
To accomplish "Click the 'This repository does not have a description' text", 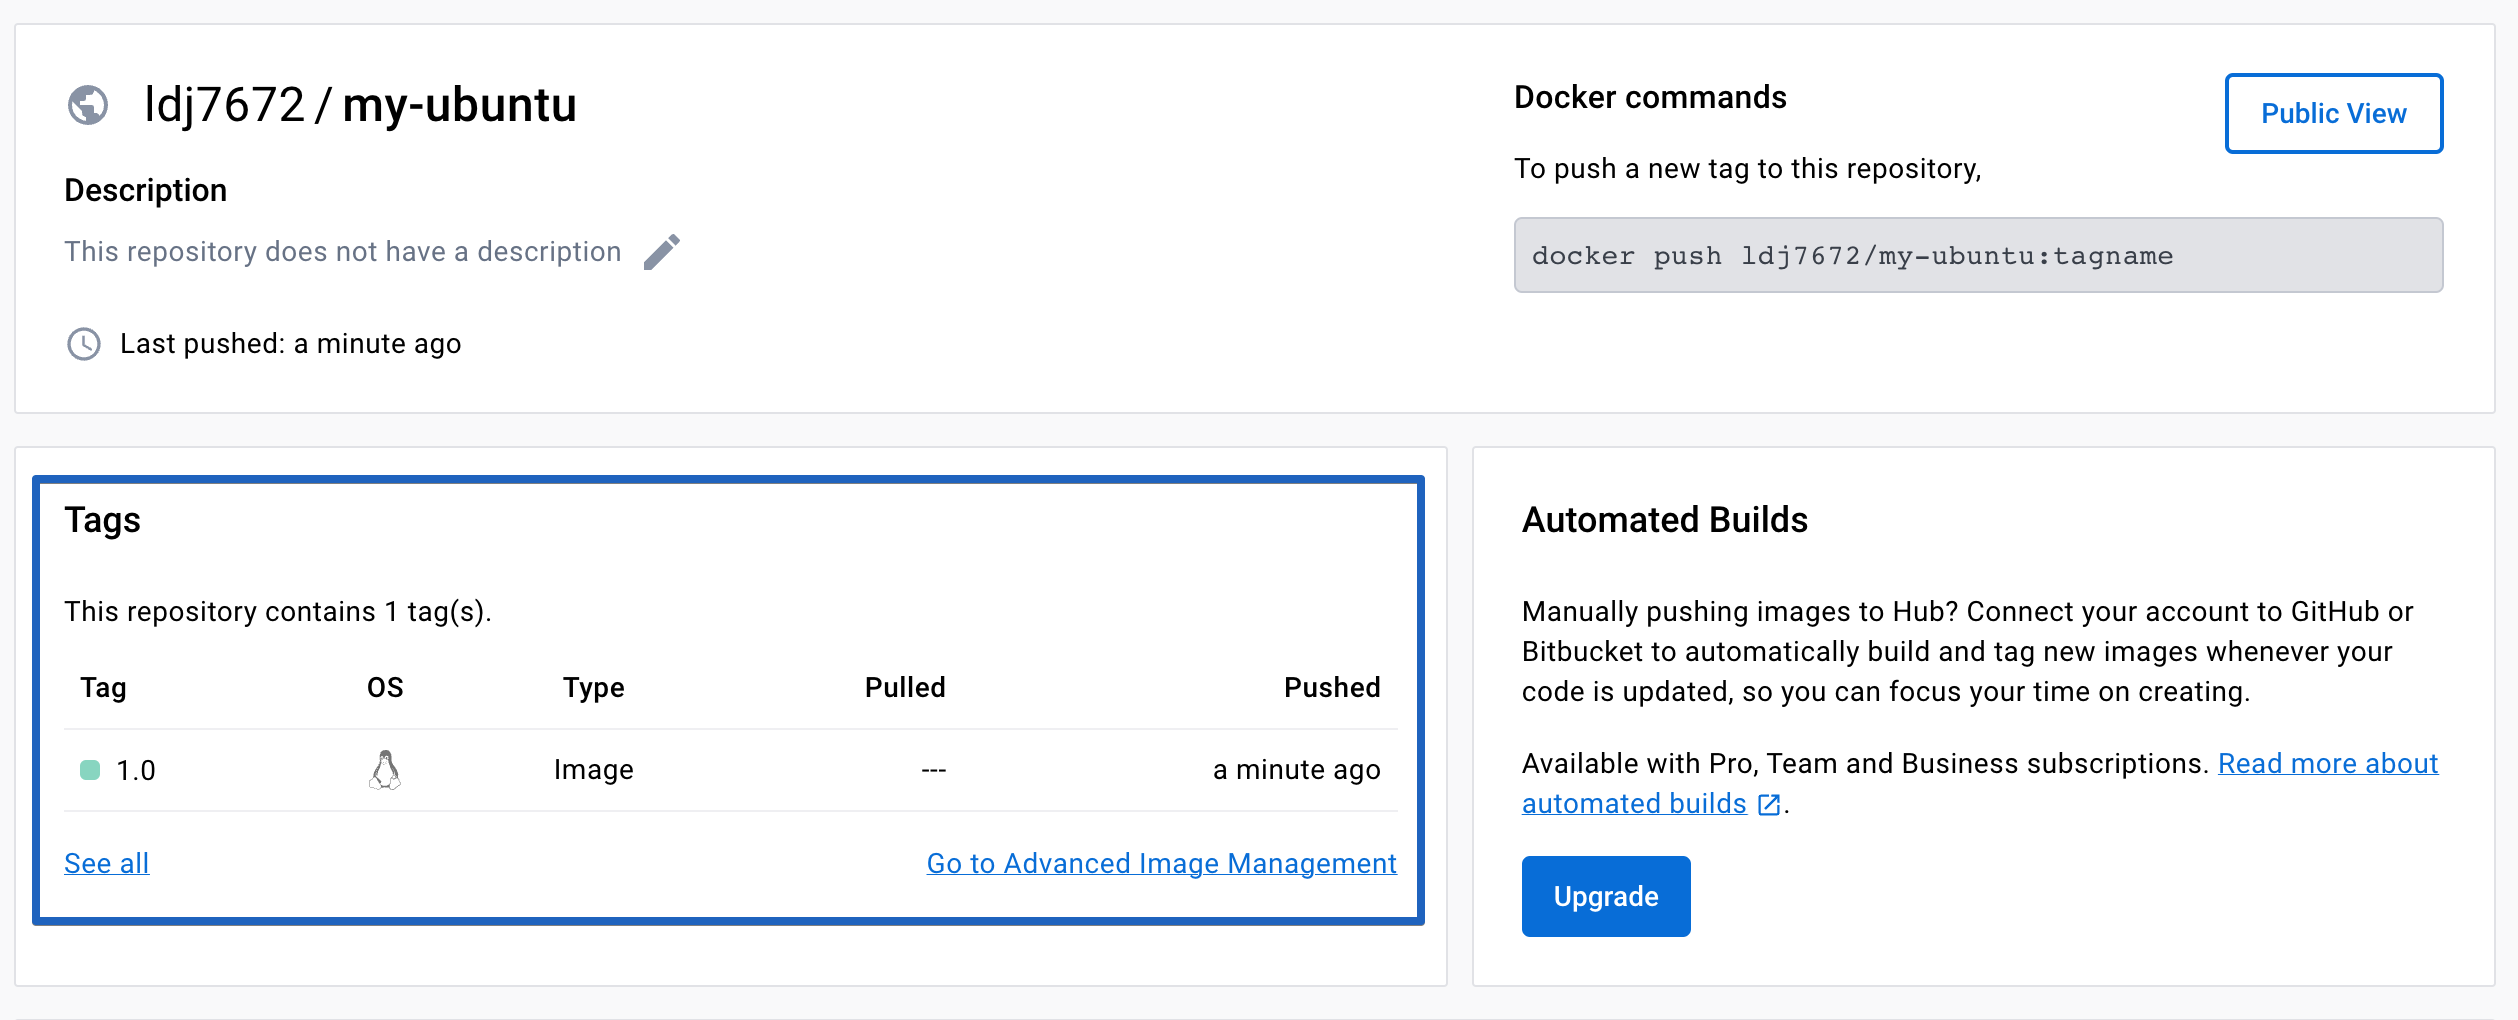I will [x=343, y=252].
